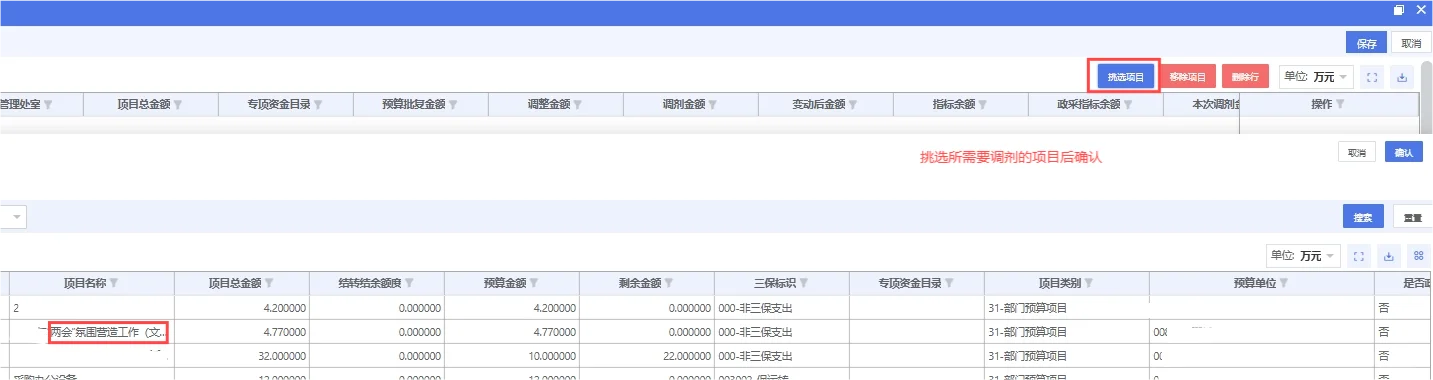Click the 移除项目 button
Screen dimensions: 1433x380
tap(1187, 76)
